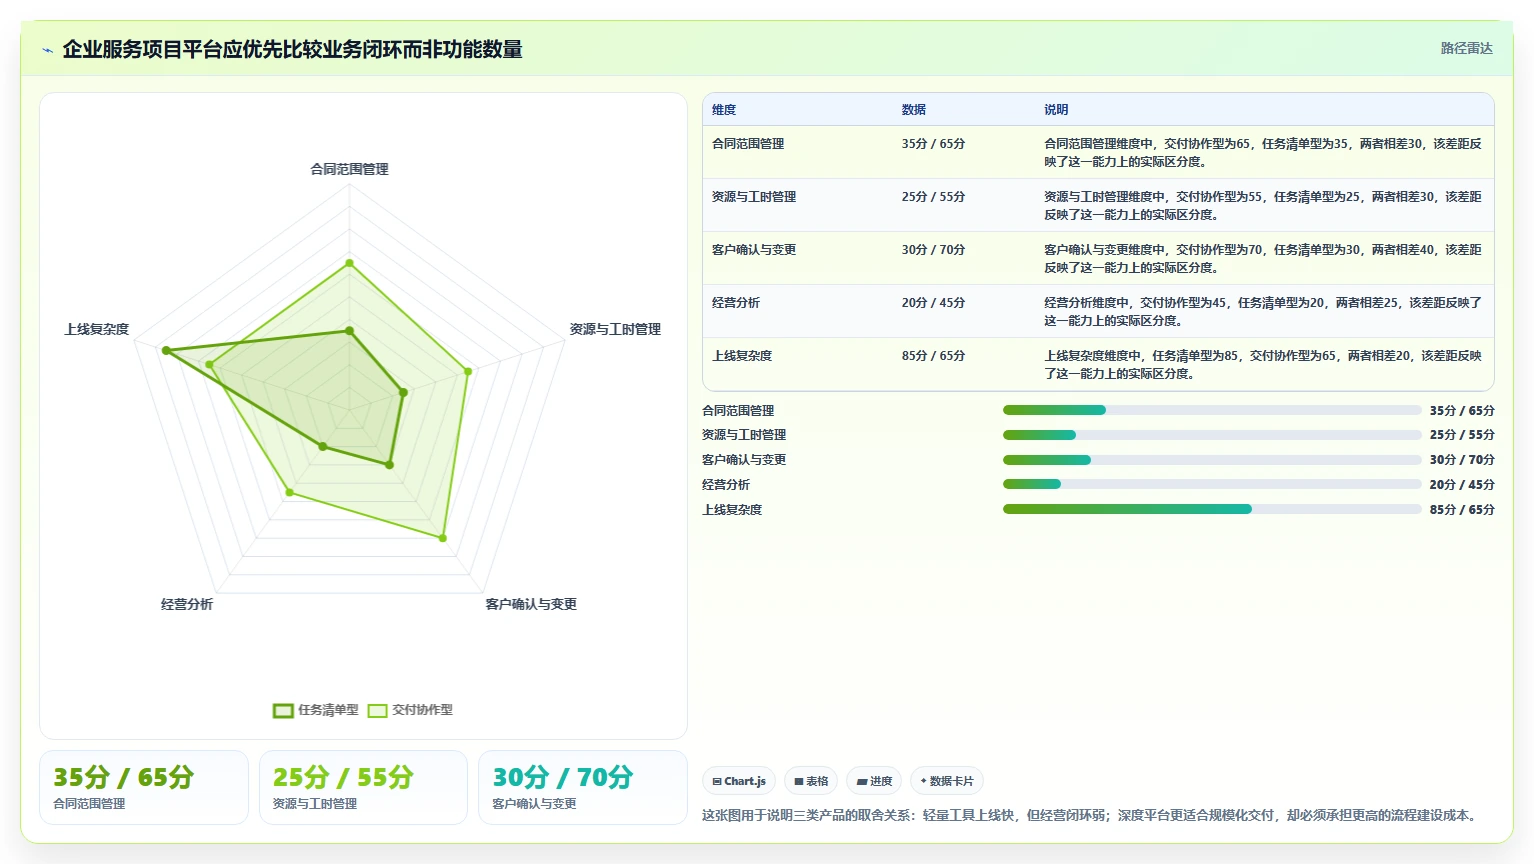1534x864 pixels.
Task: Click the 任务清单型 data point on 上线复杂度 axis
Action: point(166,351)
